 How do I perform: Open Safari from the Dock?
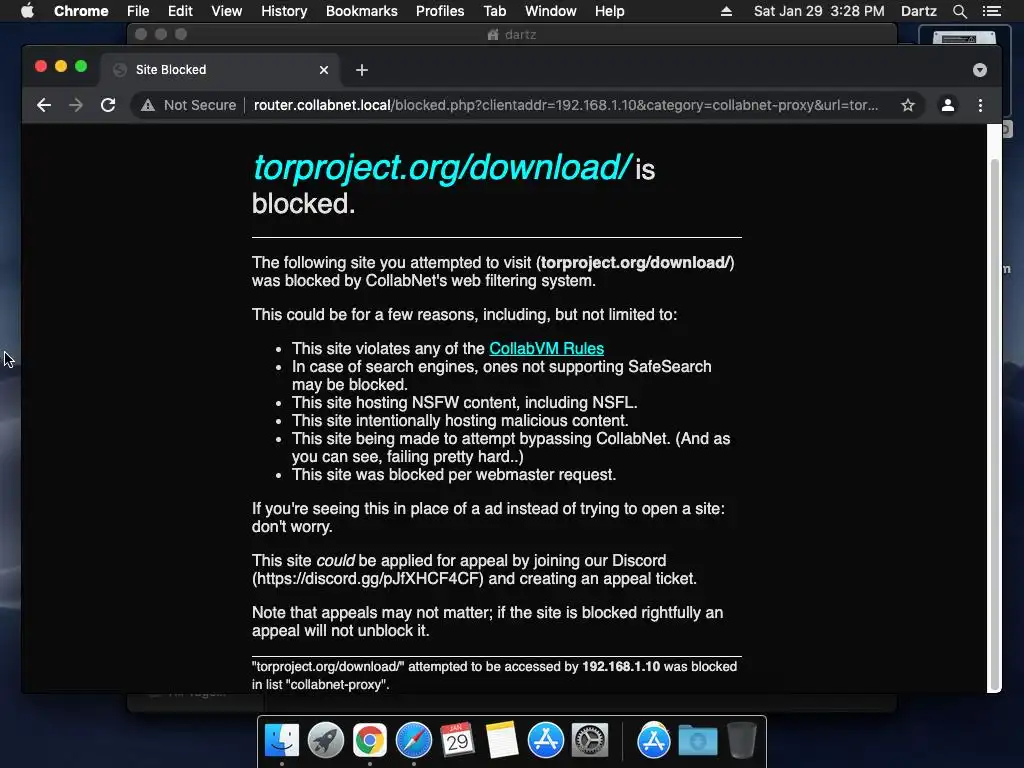tap(414, 741)
